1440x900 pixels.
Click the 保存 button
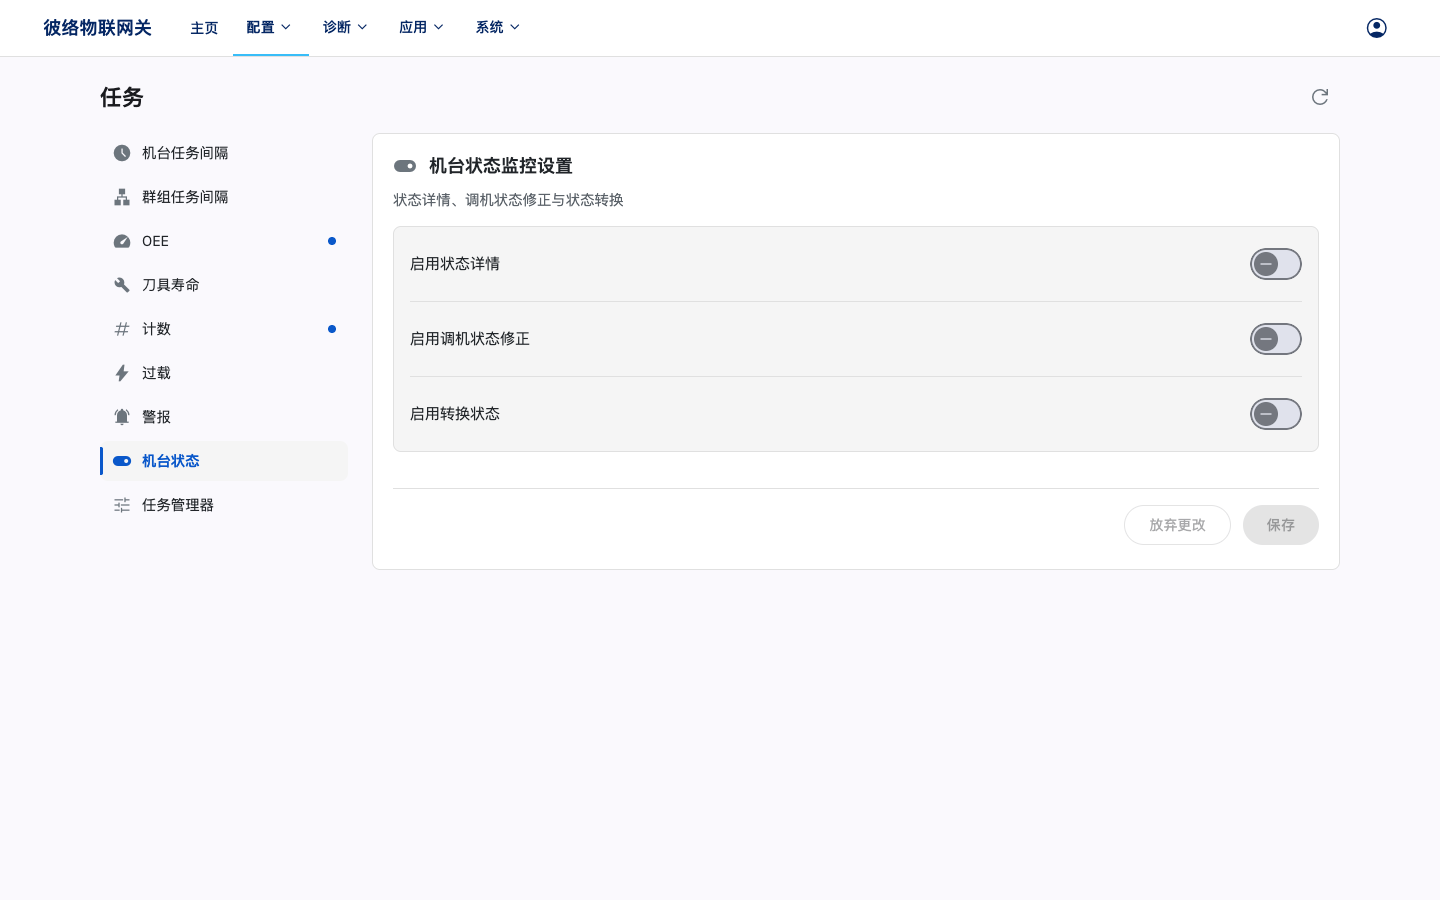tap(1281, 525)
